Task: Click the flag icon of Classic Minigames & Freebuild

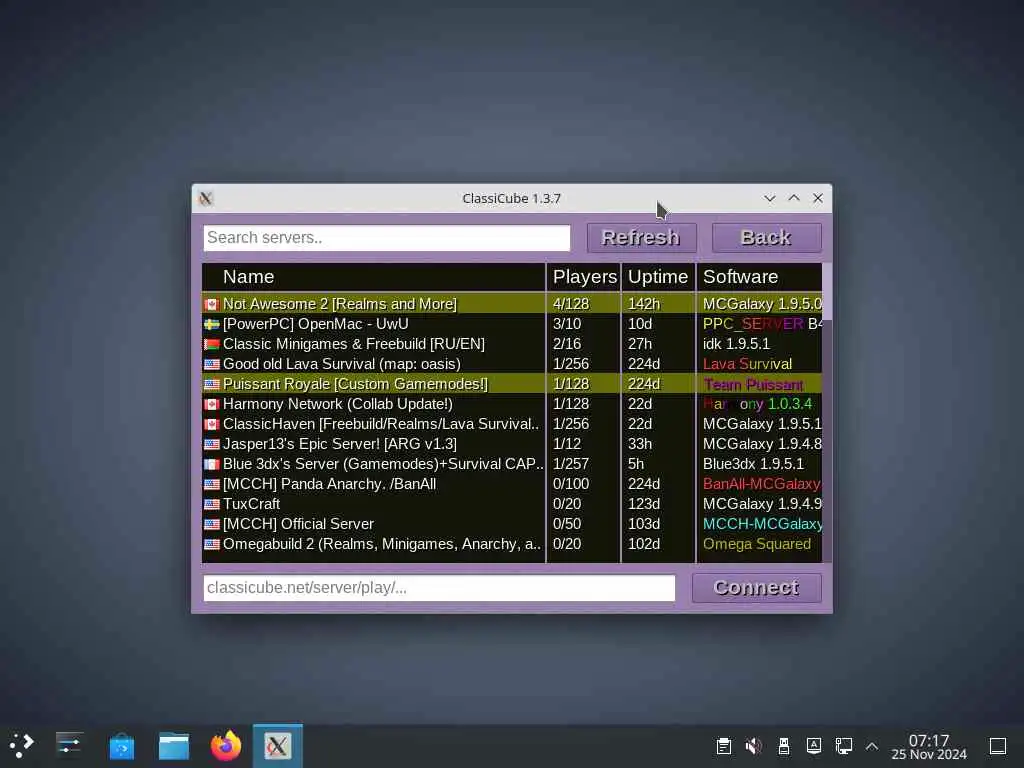Action: coord(212,344)
